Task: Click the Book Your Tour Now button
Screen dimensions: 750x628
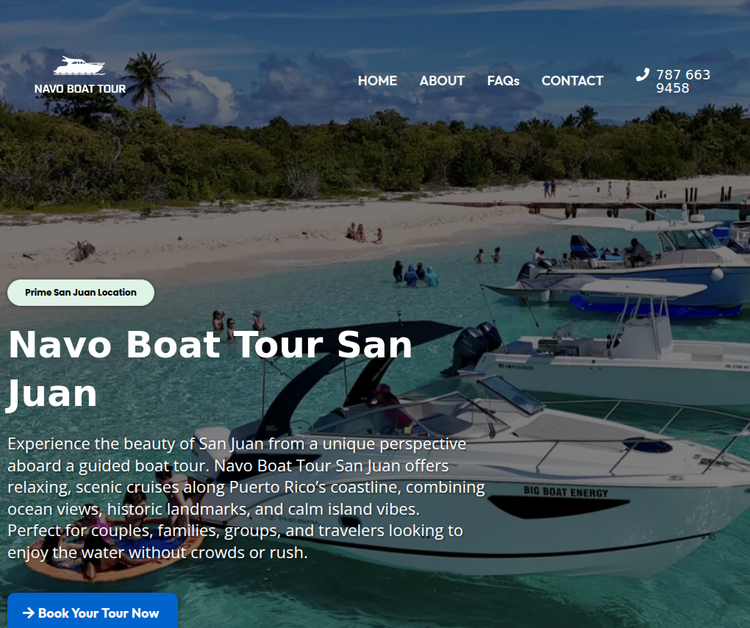Action: pyautogui.click(x=92, y=611)
